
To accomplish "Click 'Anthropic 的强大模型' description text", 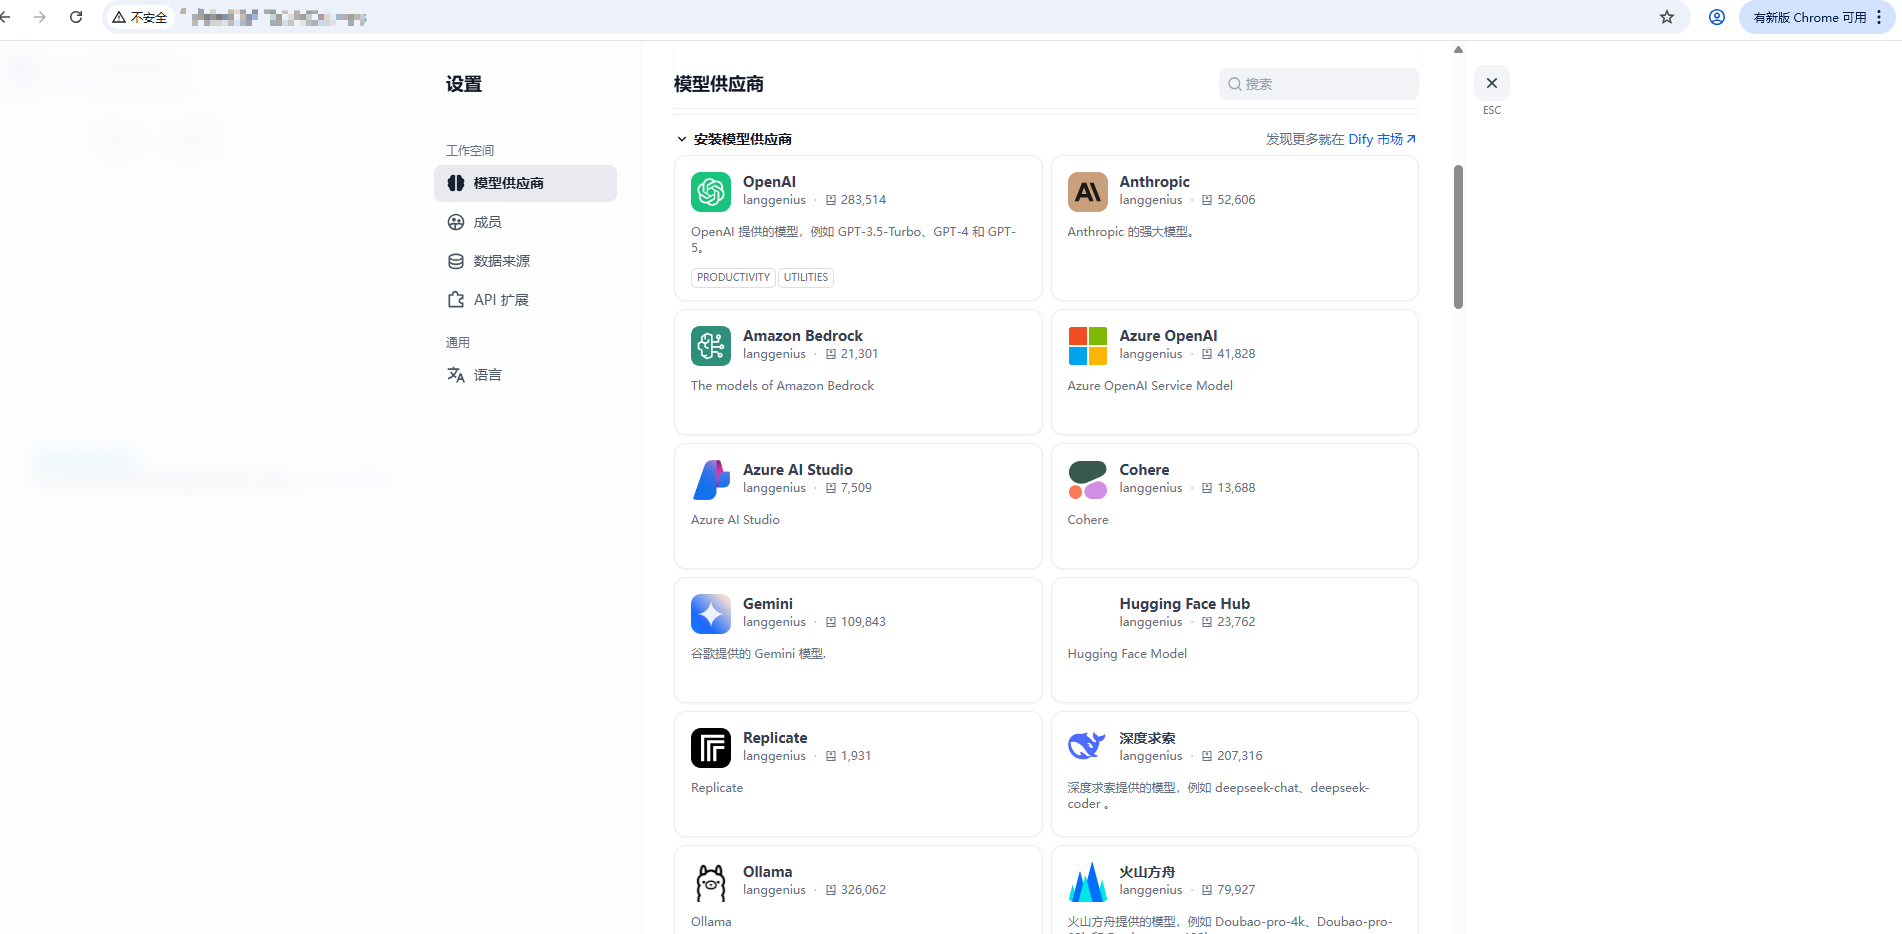I will [x=1130, y=232].
